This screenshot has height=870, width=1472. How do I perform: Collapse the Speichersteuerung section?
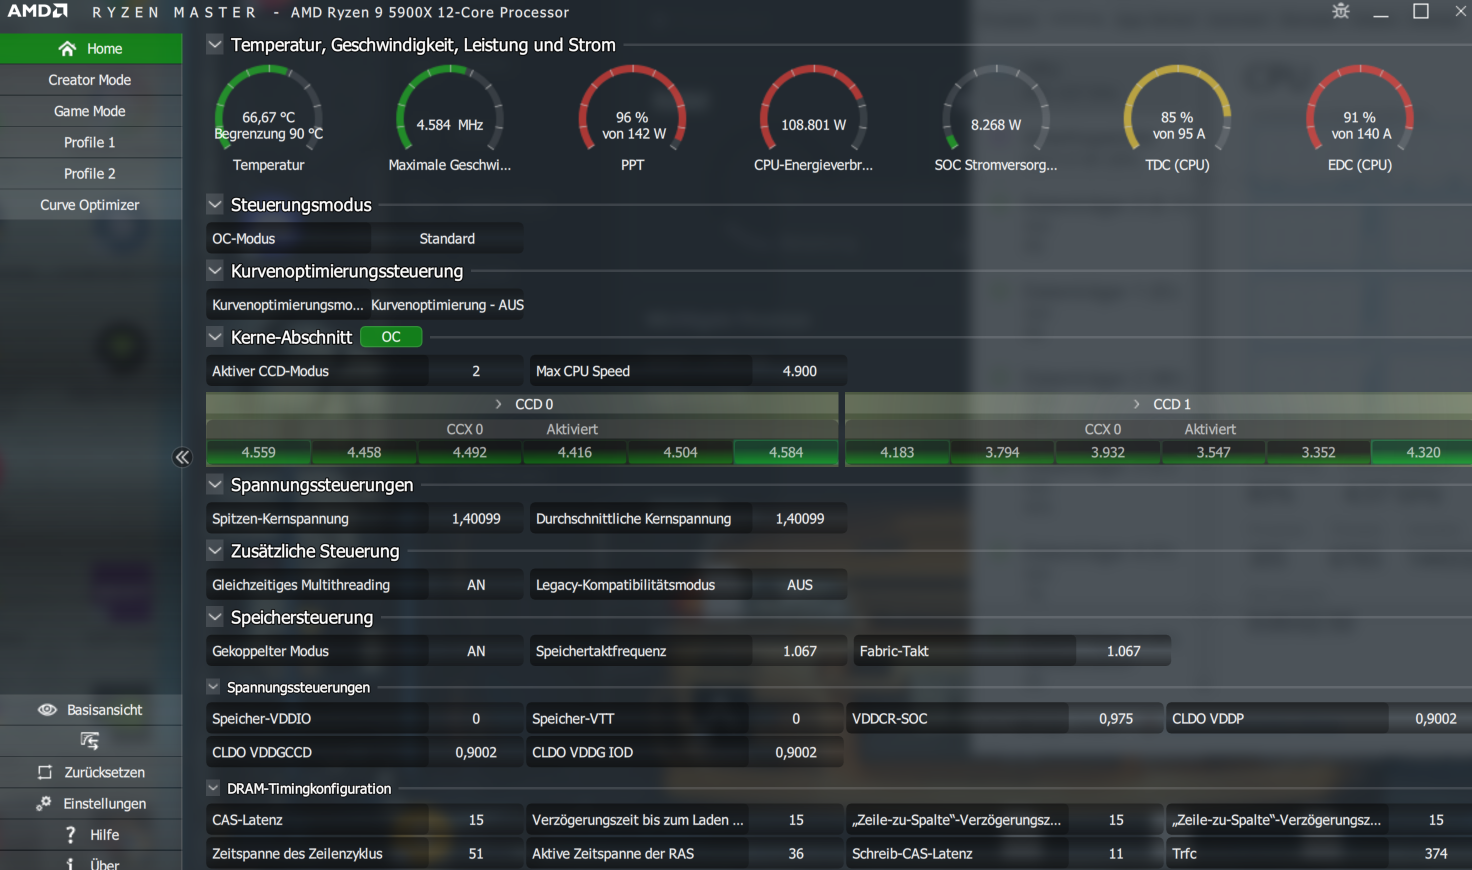tap(215, 617)
